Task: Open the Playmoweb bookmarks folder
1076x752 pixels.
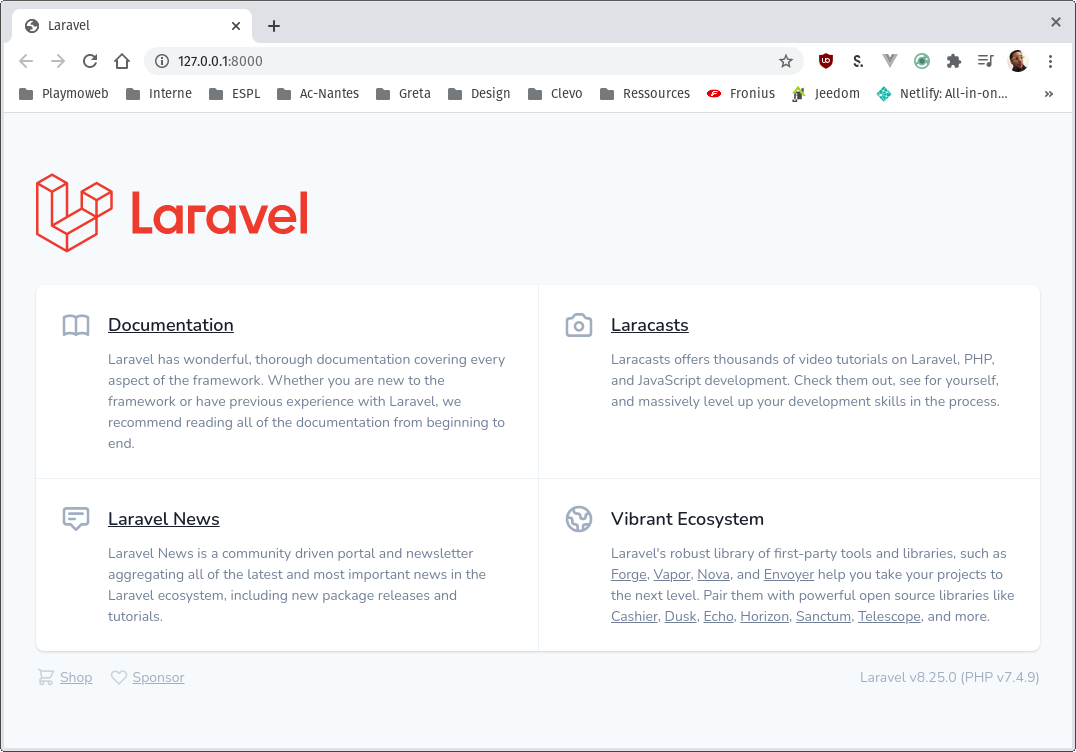Action: (62, 93)
